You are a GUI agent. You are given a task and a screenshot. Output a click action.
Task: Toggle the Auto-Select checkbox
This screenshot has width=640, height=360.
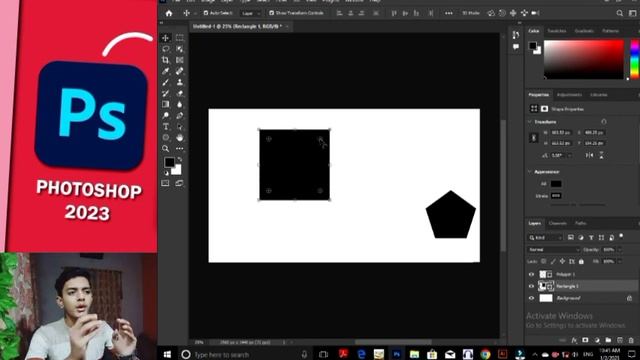(206, 13)
